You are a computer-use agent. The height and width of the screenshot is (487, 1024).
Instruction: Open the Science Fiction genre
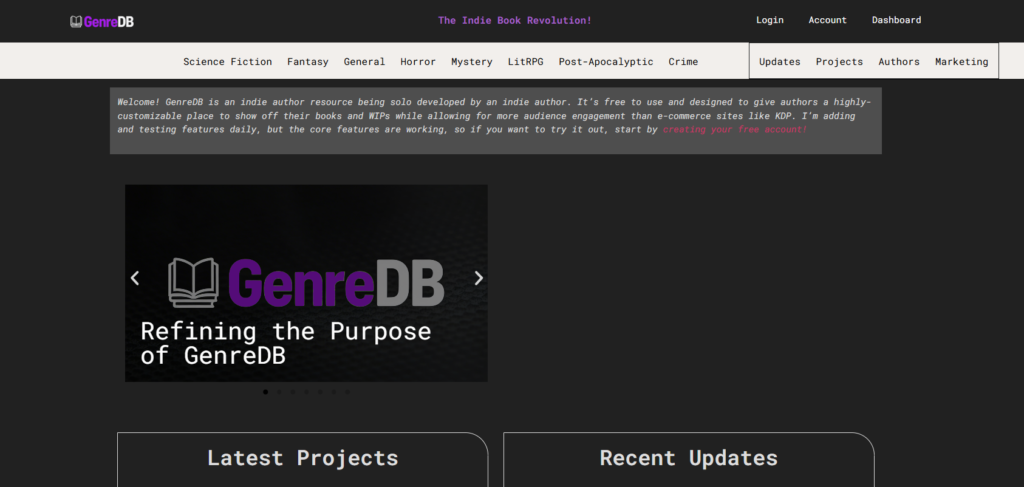click(227, 62)
